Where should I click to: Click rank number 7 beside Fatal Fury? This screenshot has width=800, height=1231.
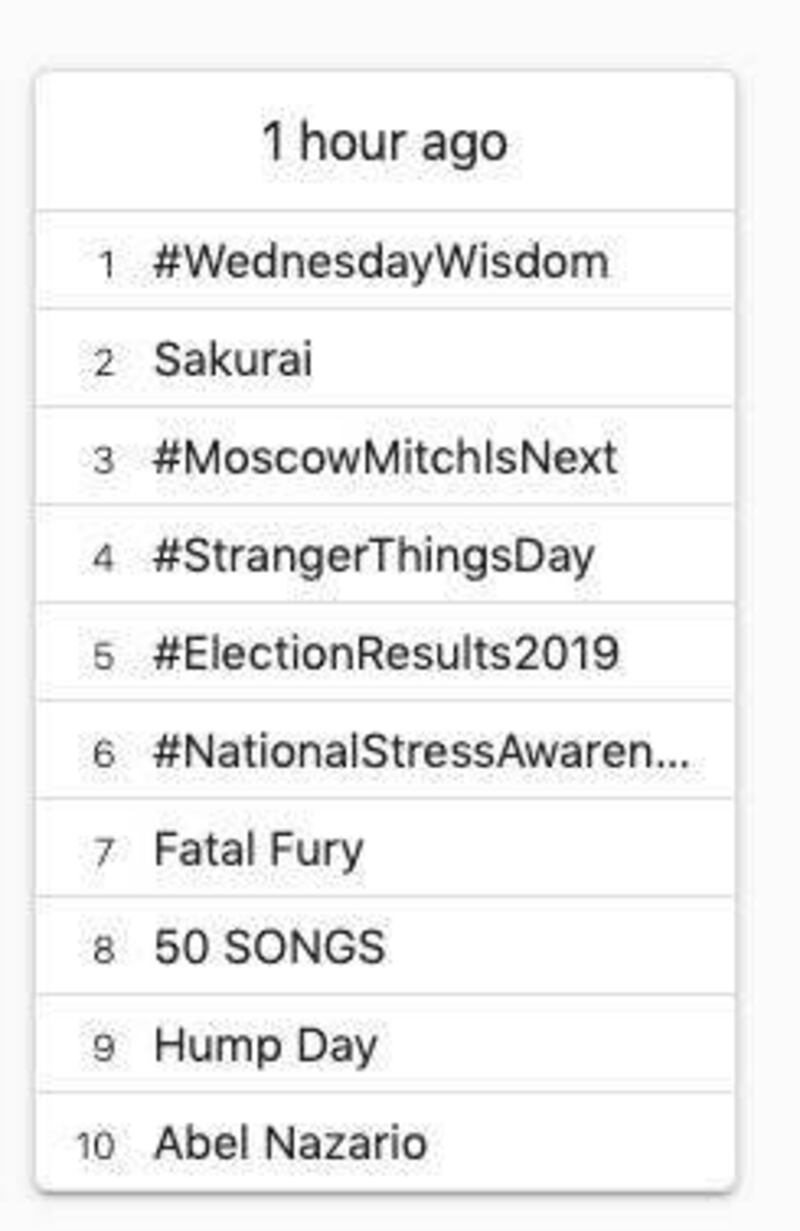click(x=104, y=851)
